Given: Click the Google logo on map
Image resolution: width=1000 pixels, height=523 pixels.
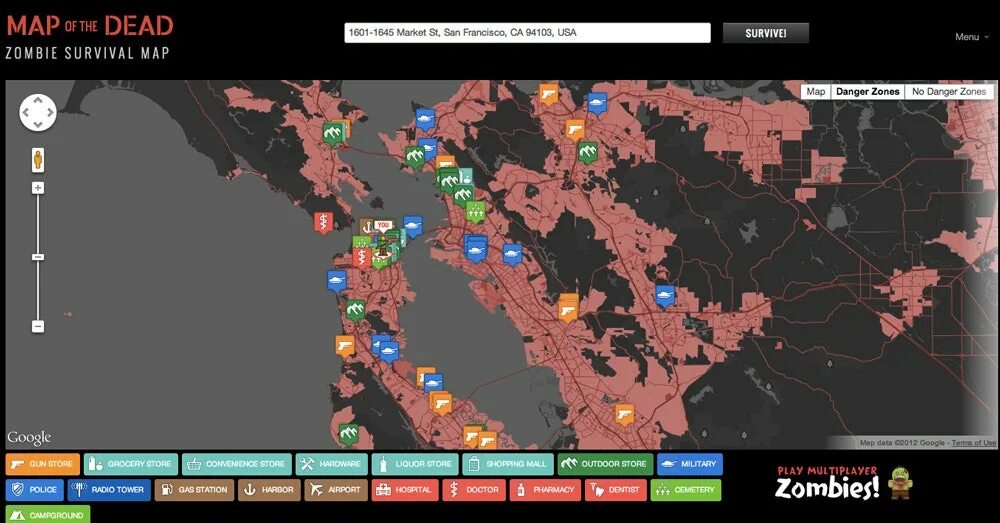Looking at the screenshot, I should [29, 438].
